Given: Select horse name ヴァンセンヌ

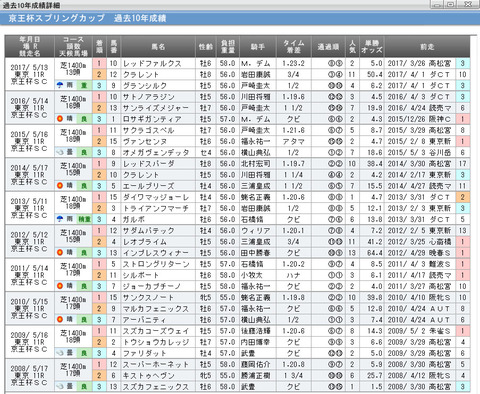Looking at the screenshot, I should point(145,141).
